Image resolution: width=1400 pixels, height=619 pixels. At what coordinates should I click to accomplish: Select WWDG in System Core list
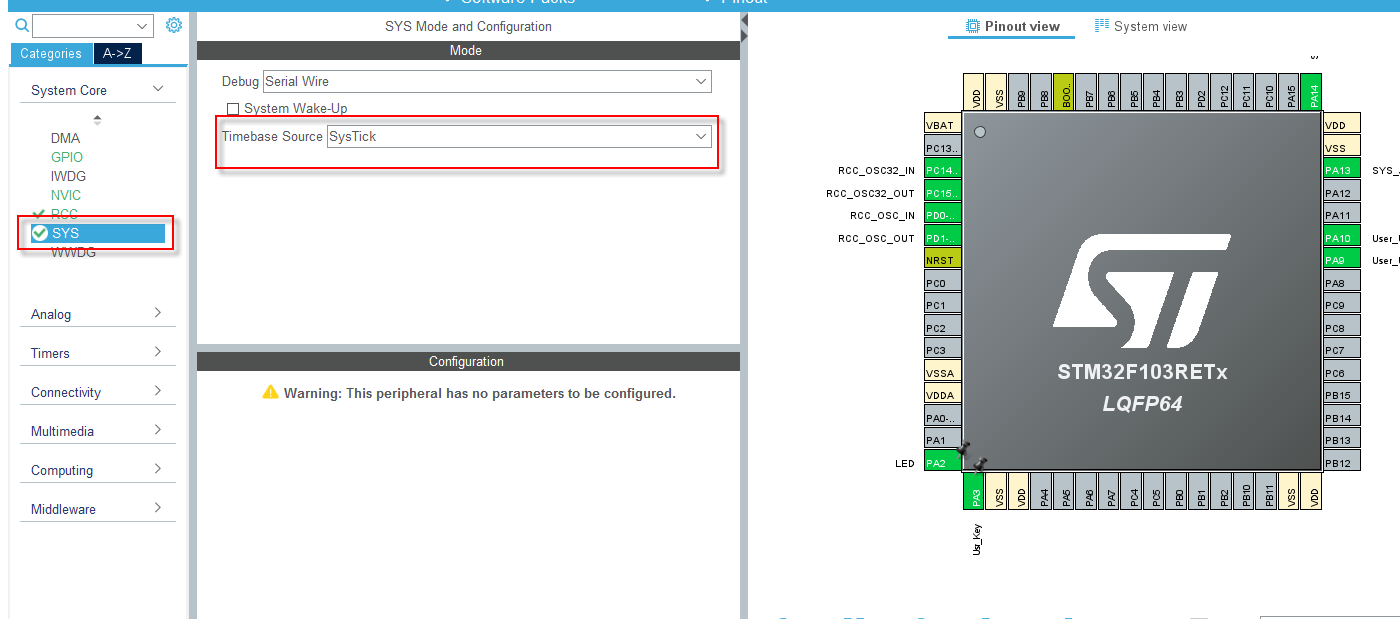click(74, 252)
